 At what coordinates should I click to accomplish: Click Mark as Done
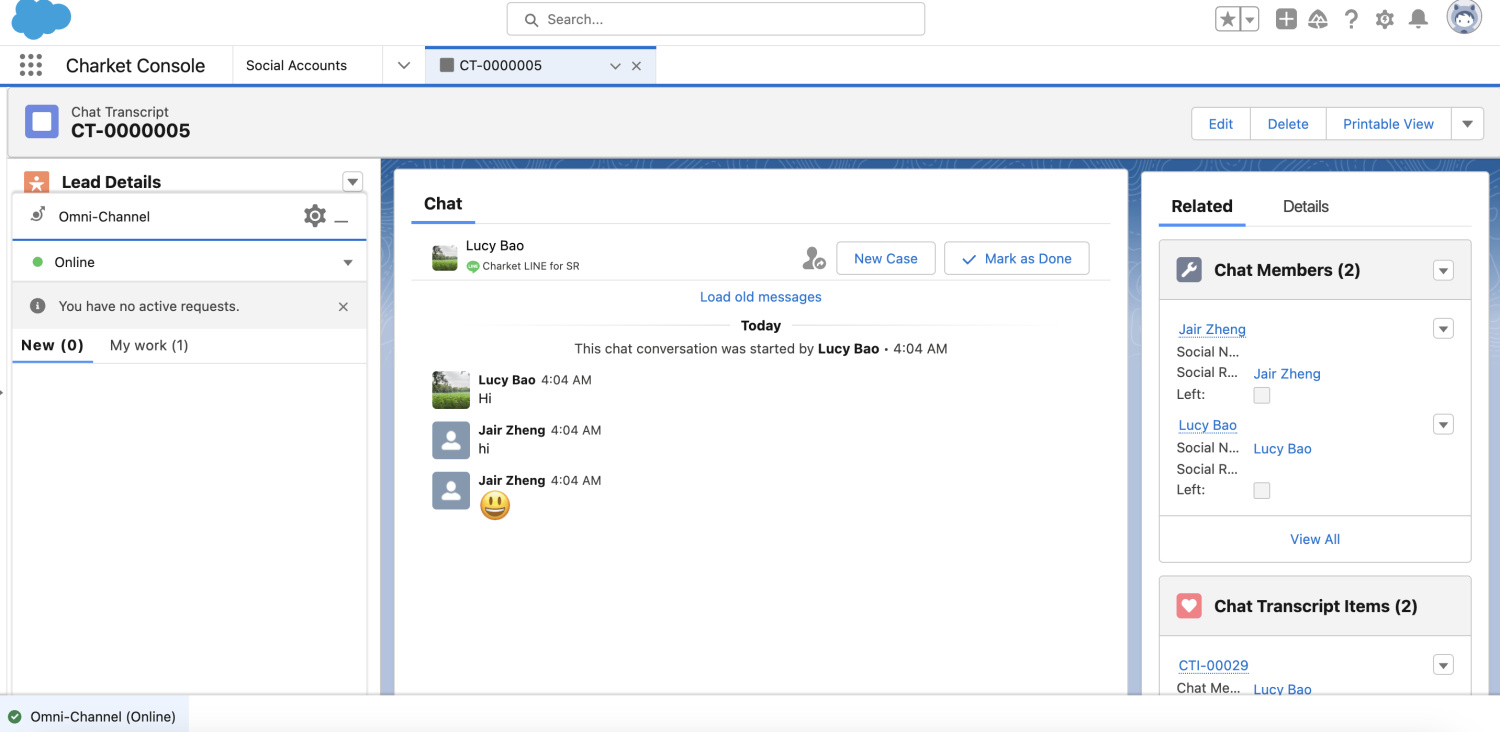click(1017, 258)
